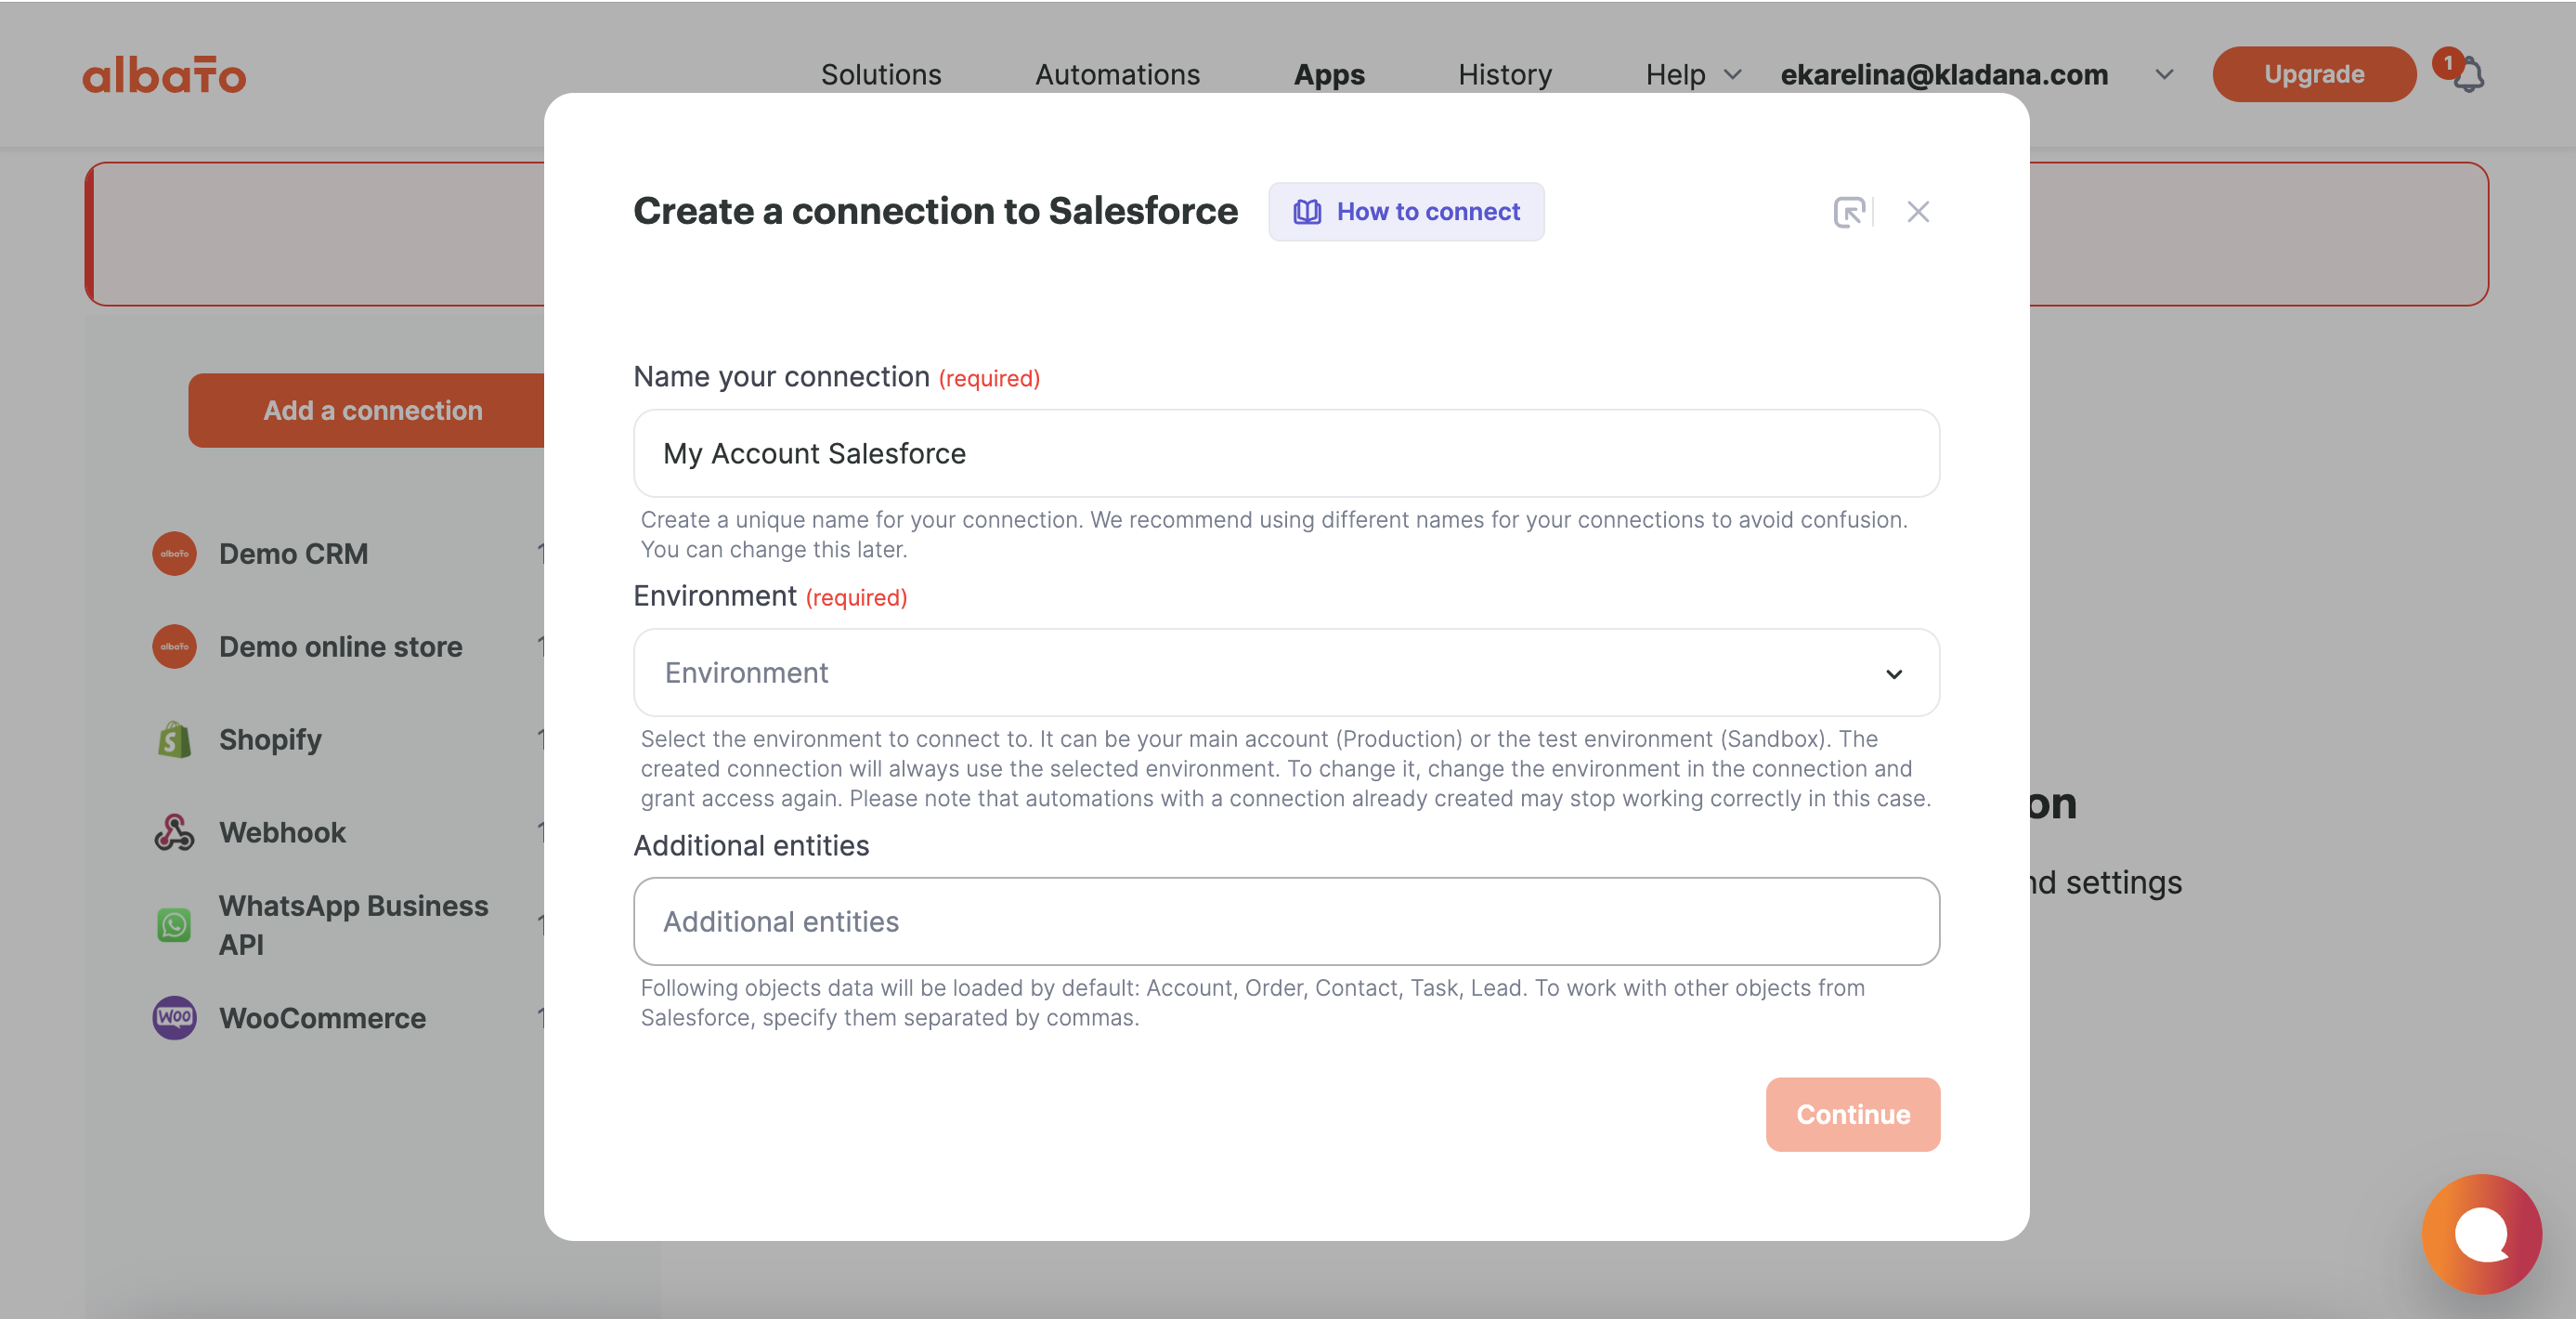The width and height of the screenshot is (2576, 1319).
Task: Open the ekarelina@kladana.com account dropdown
Action: pyautogui.click(x=2164, y=75)
